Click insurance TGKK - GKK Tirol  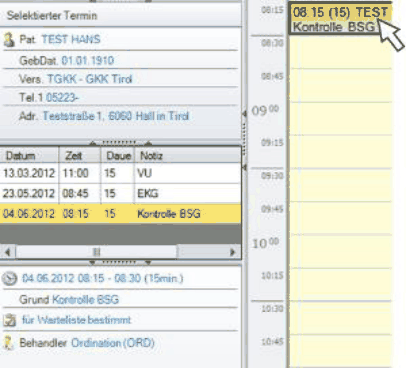[90, 79]
